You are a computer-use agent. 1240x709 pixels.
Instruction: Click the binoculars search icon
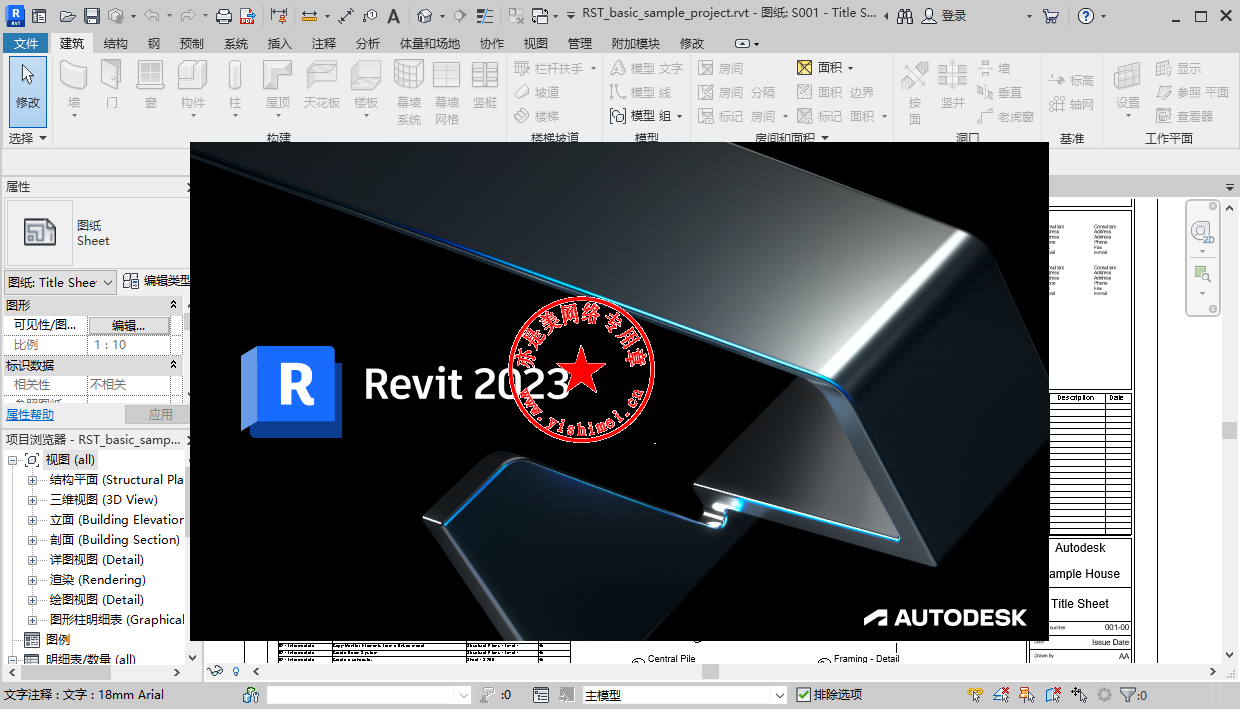point(905,16)
